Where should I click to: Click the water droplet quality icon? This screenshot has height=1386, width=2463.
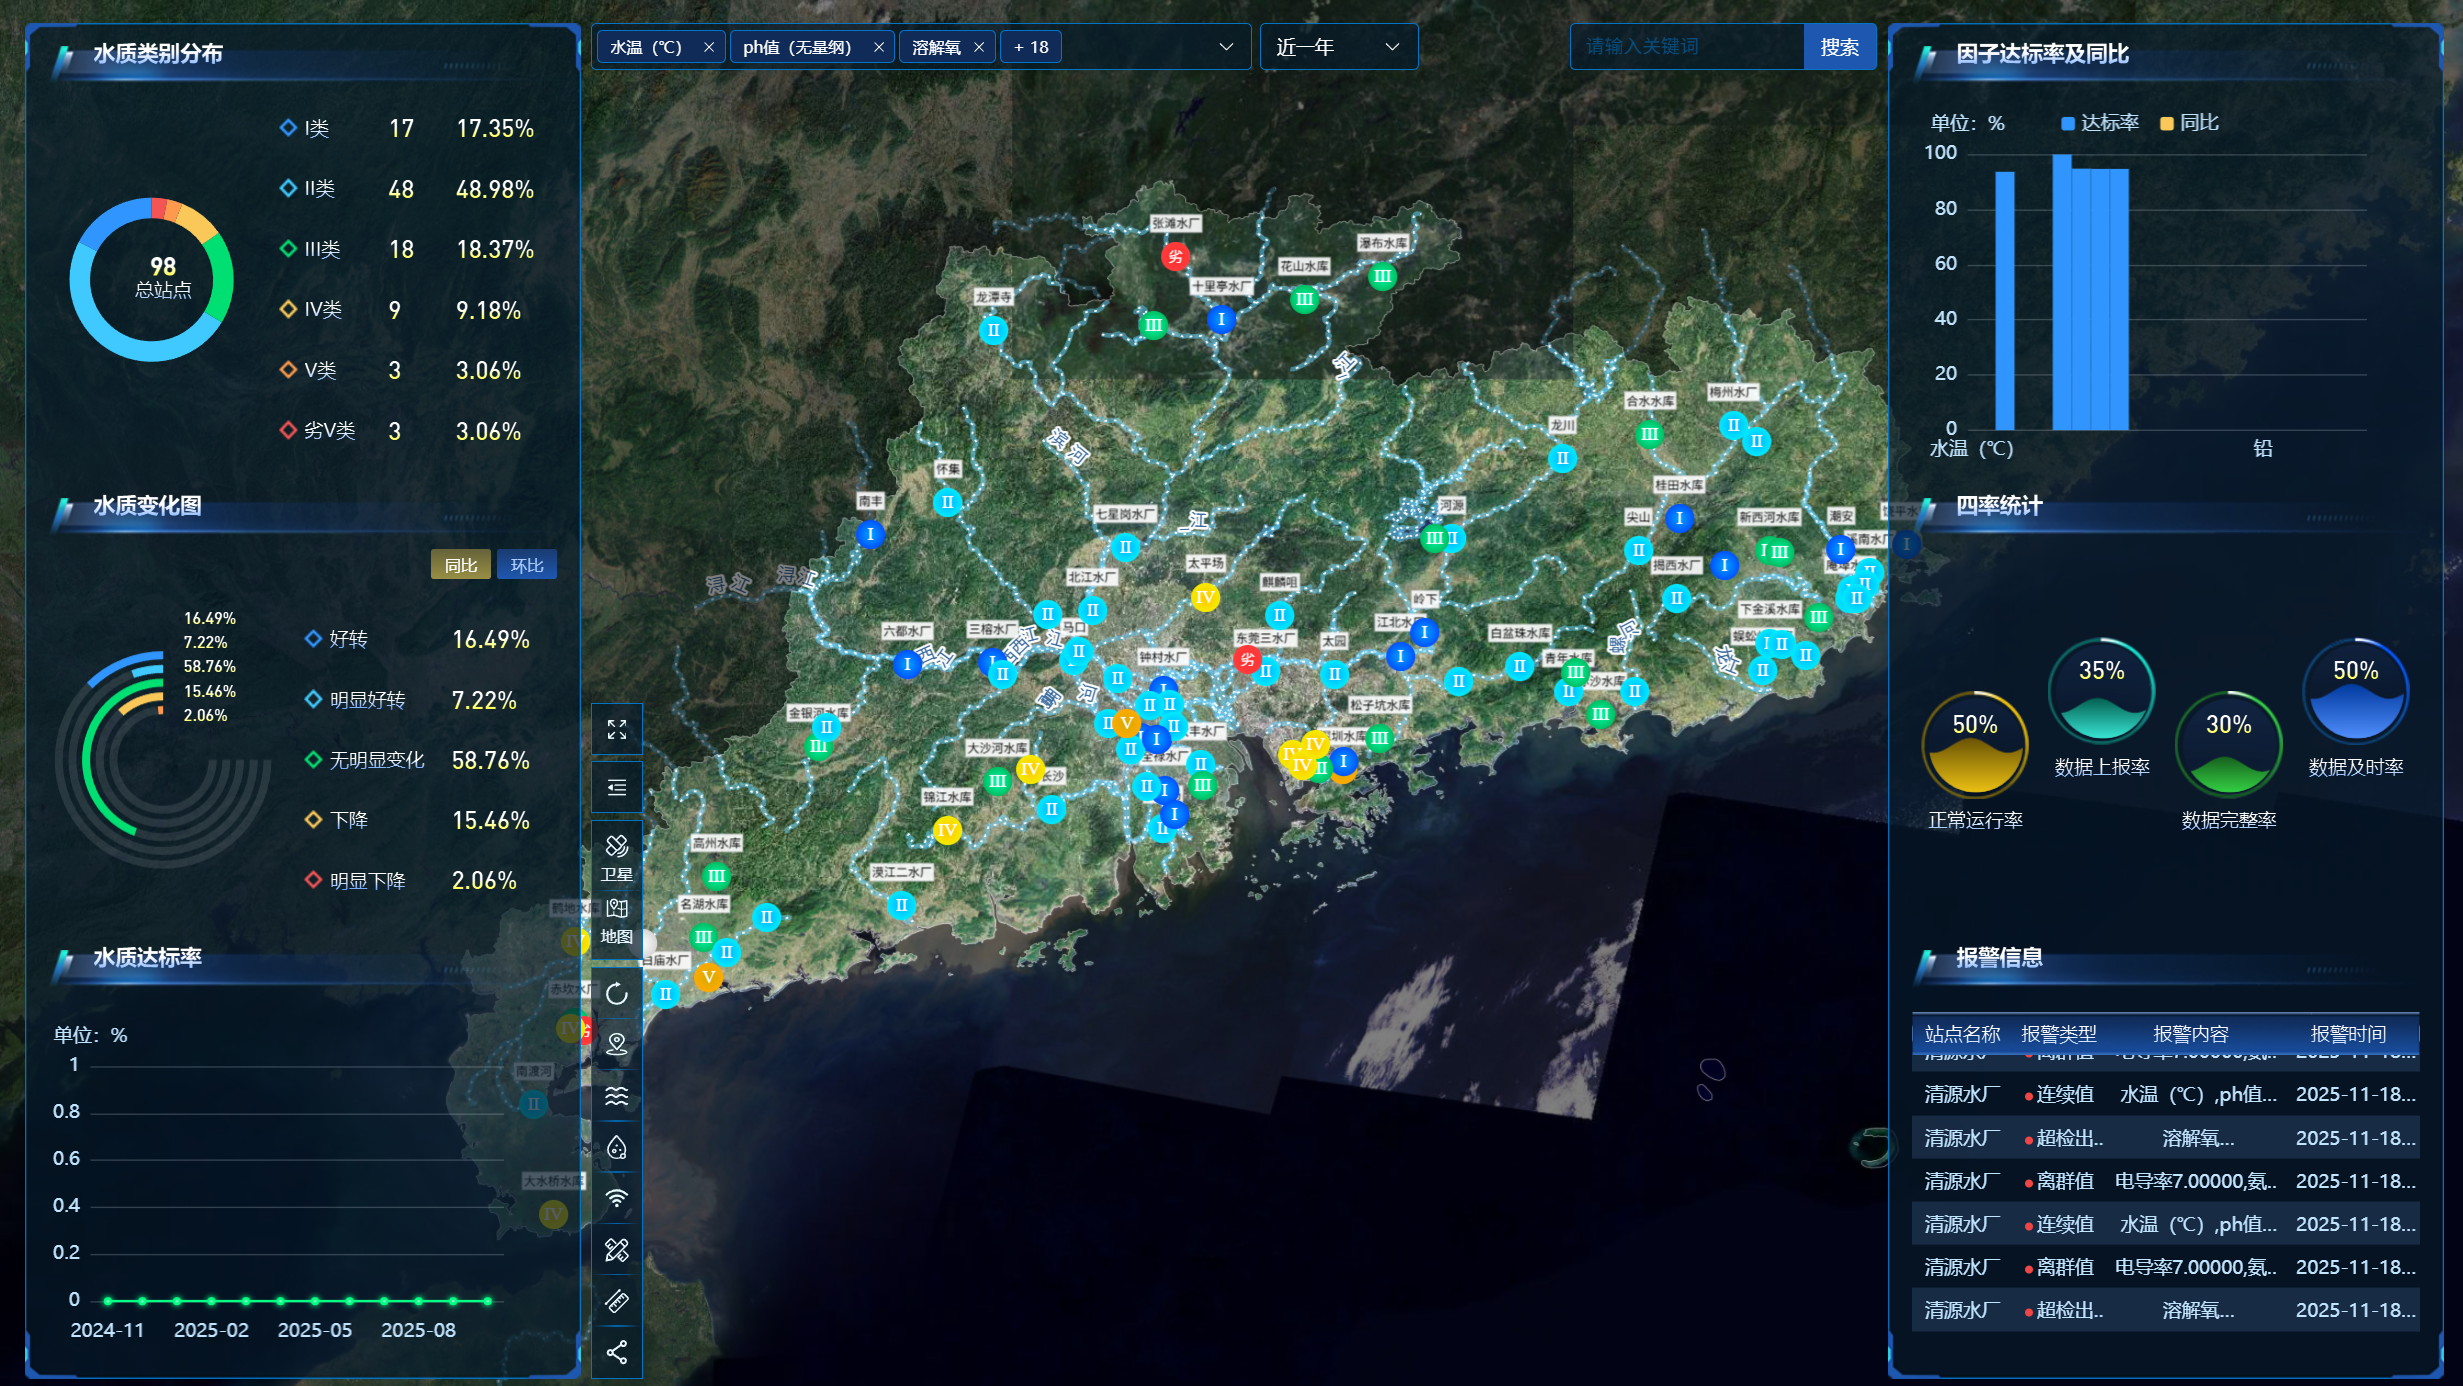pos(617,1148)
